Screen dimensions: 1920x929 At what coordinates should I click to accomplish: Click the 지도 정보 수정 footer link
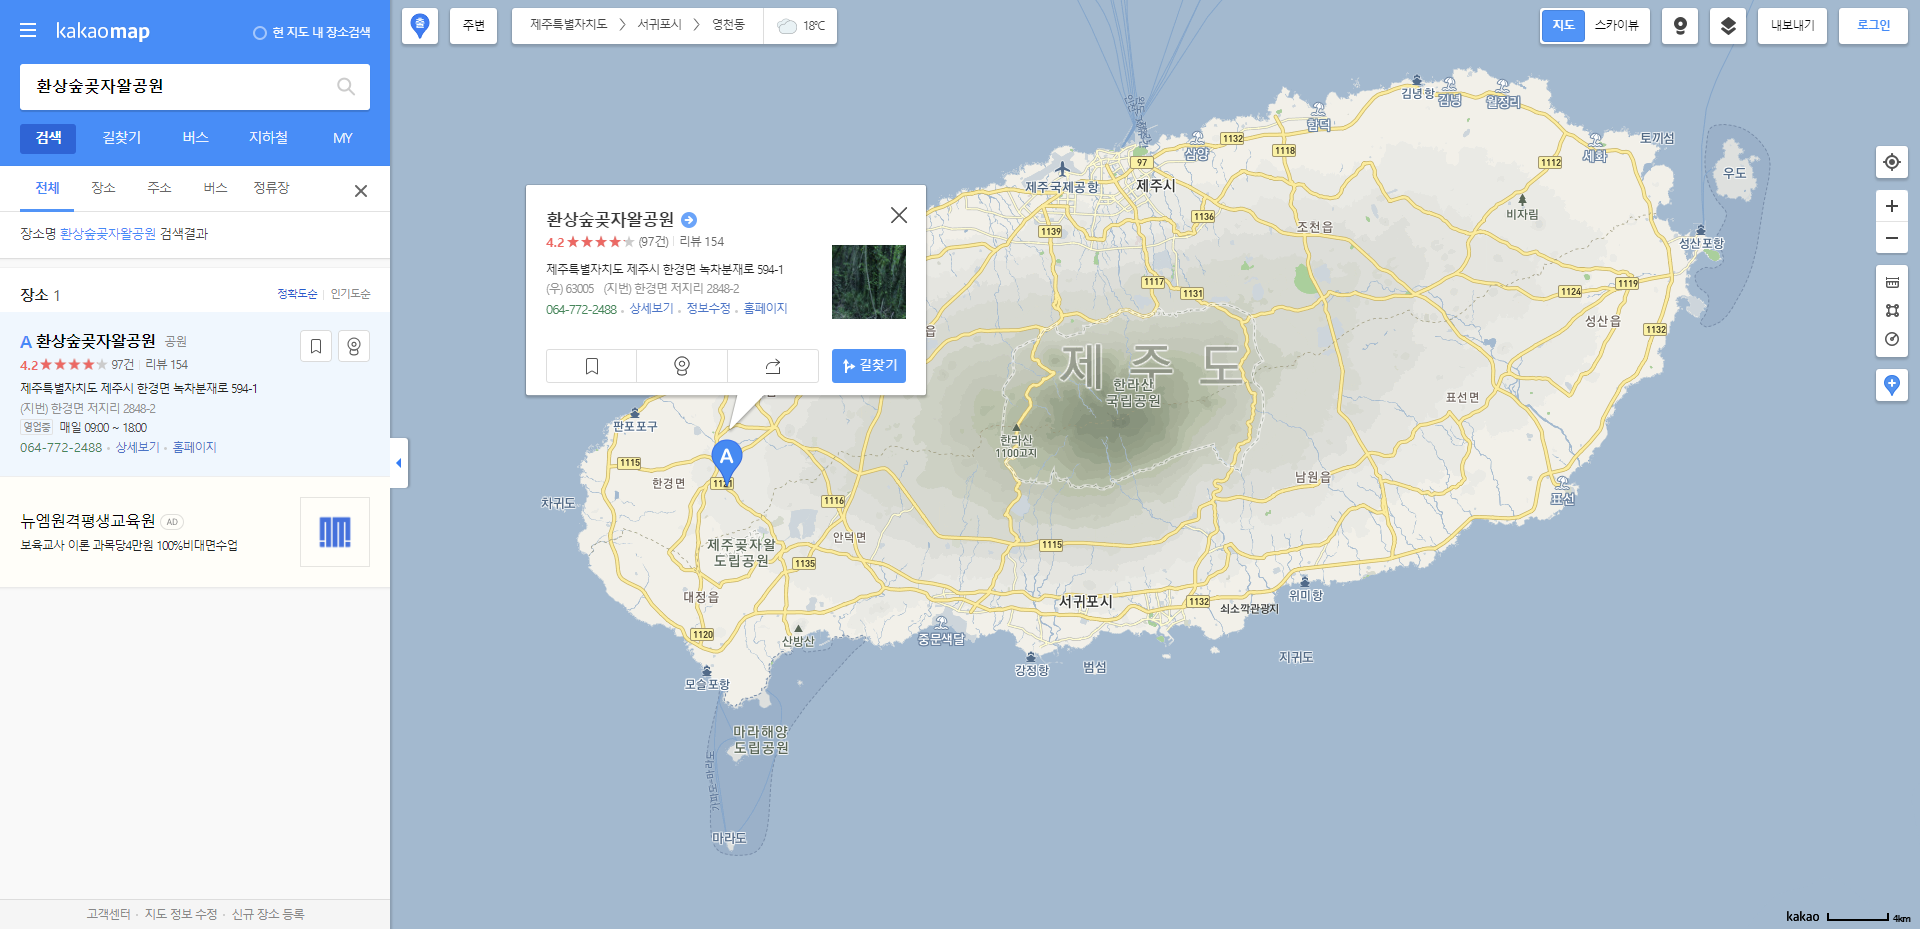coord(181,914)
